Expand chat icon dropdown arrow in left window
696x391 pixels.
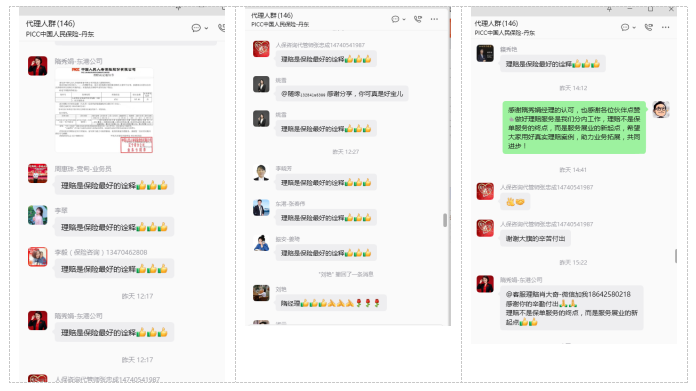click(x=206, y=28)
